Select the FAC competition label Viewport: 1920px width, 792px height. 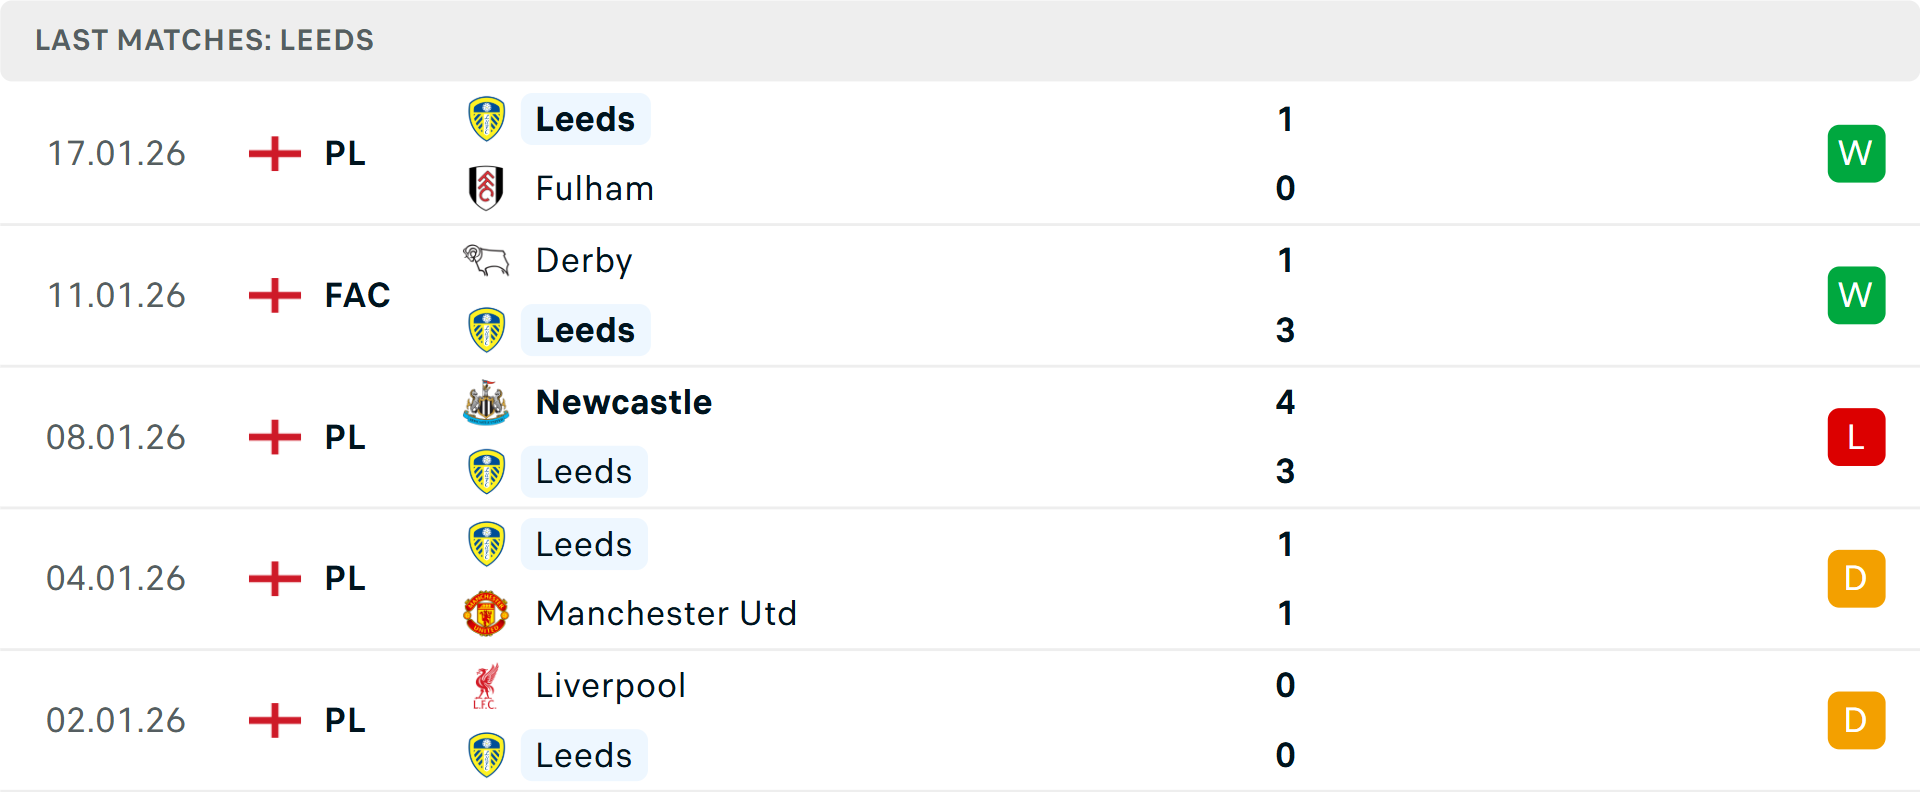(357, 295)
